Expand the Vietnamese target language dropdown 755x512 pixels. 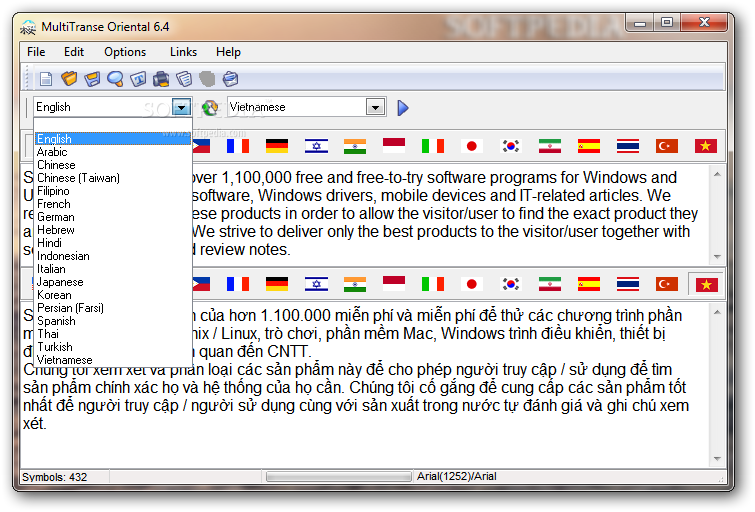click(375, 107)
